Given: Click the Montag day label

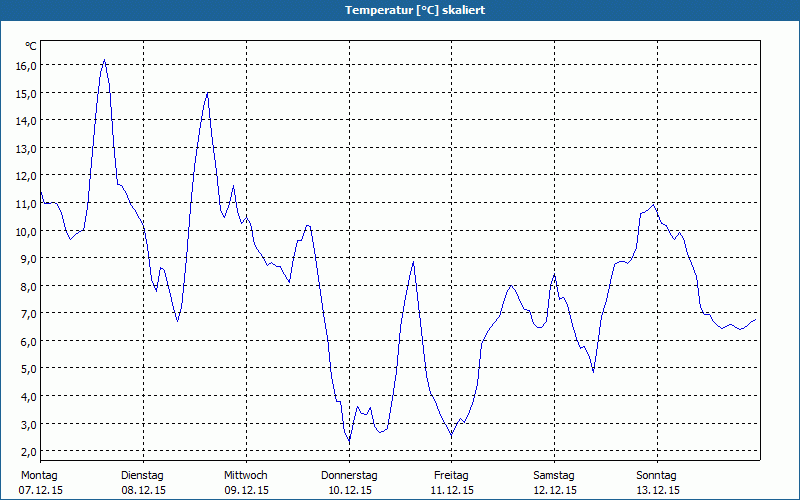Looking at the screenshot, I should pos(39,476).
